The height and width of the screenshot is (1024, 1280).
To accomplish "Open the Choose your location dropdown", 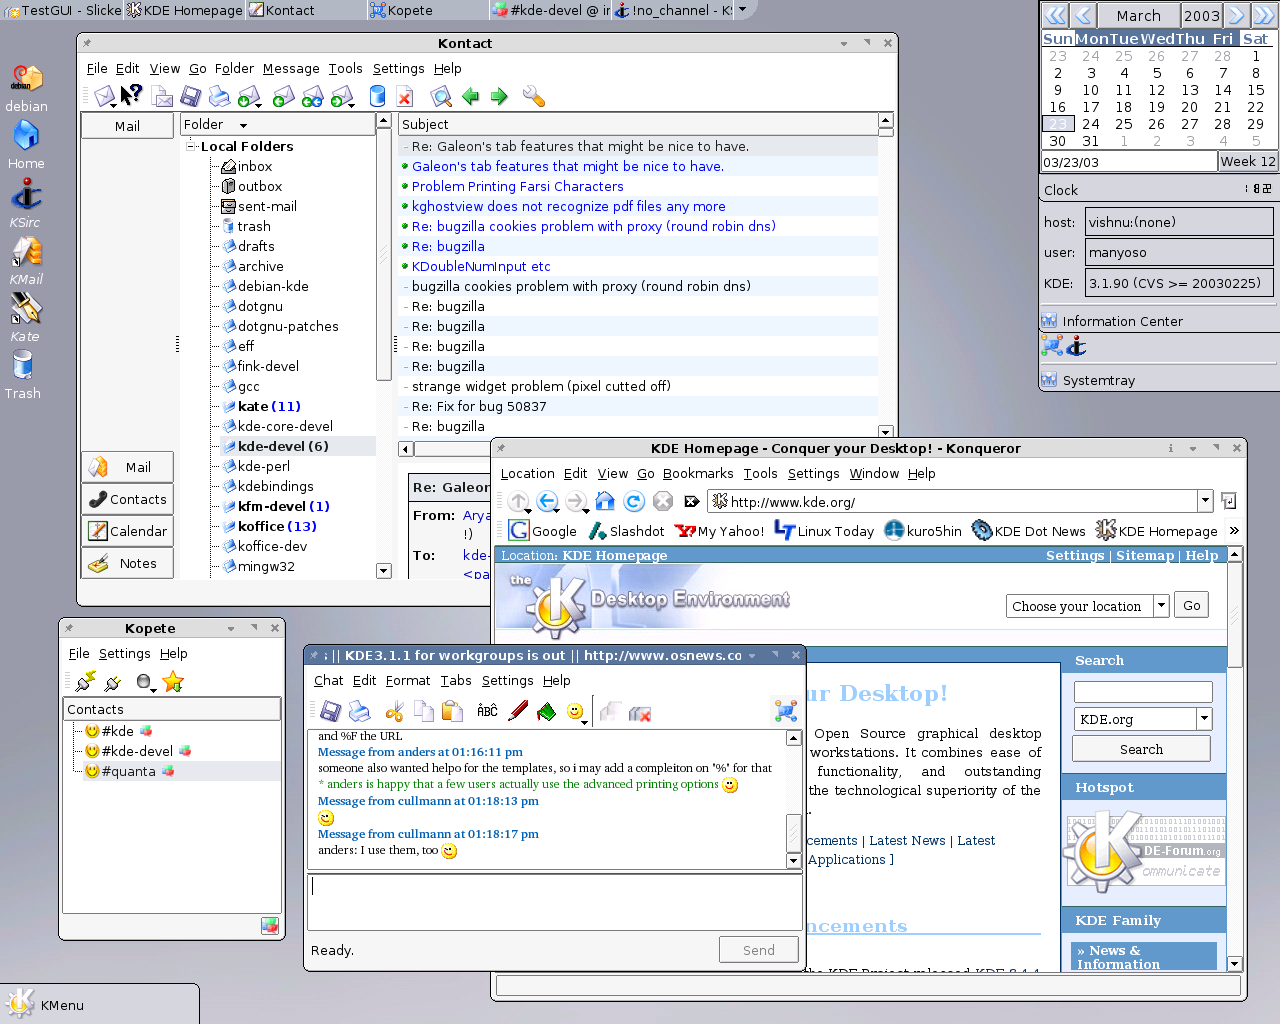I will click(x=1161, y=606).
